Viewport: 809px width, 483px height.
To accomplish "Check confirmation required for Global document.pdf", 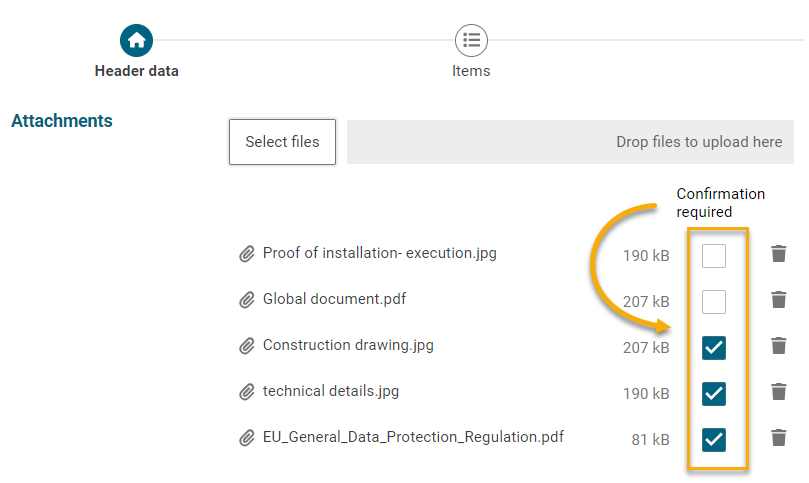I will coord(713,302).
